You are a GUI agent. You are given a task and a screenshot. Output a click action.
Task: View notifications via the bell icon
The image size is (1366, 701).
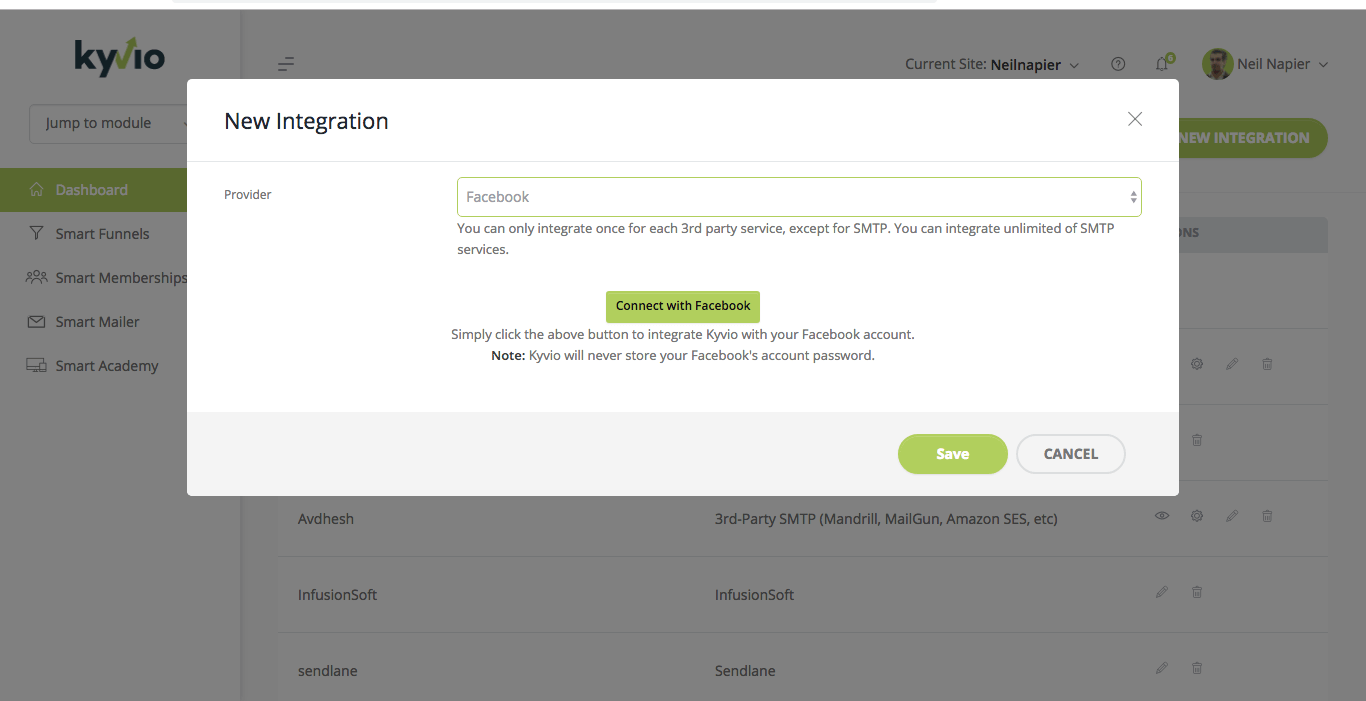tap(1162, 64)
